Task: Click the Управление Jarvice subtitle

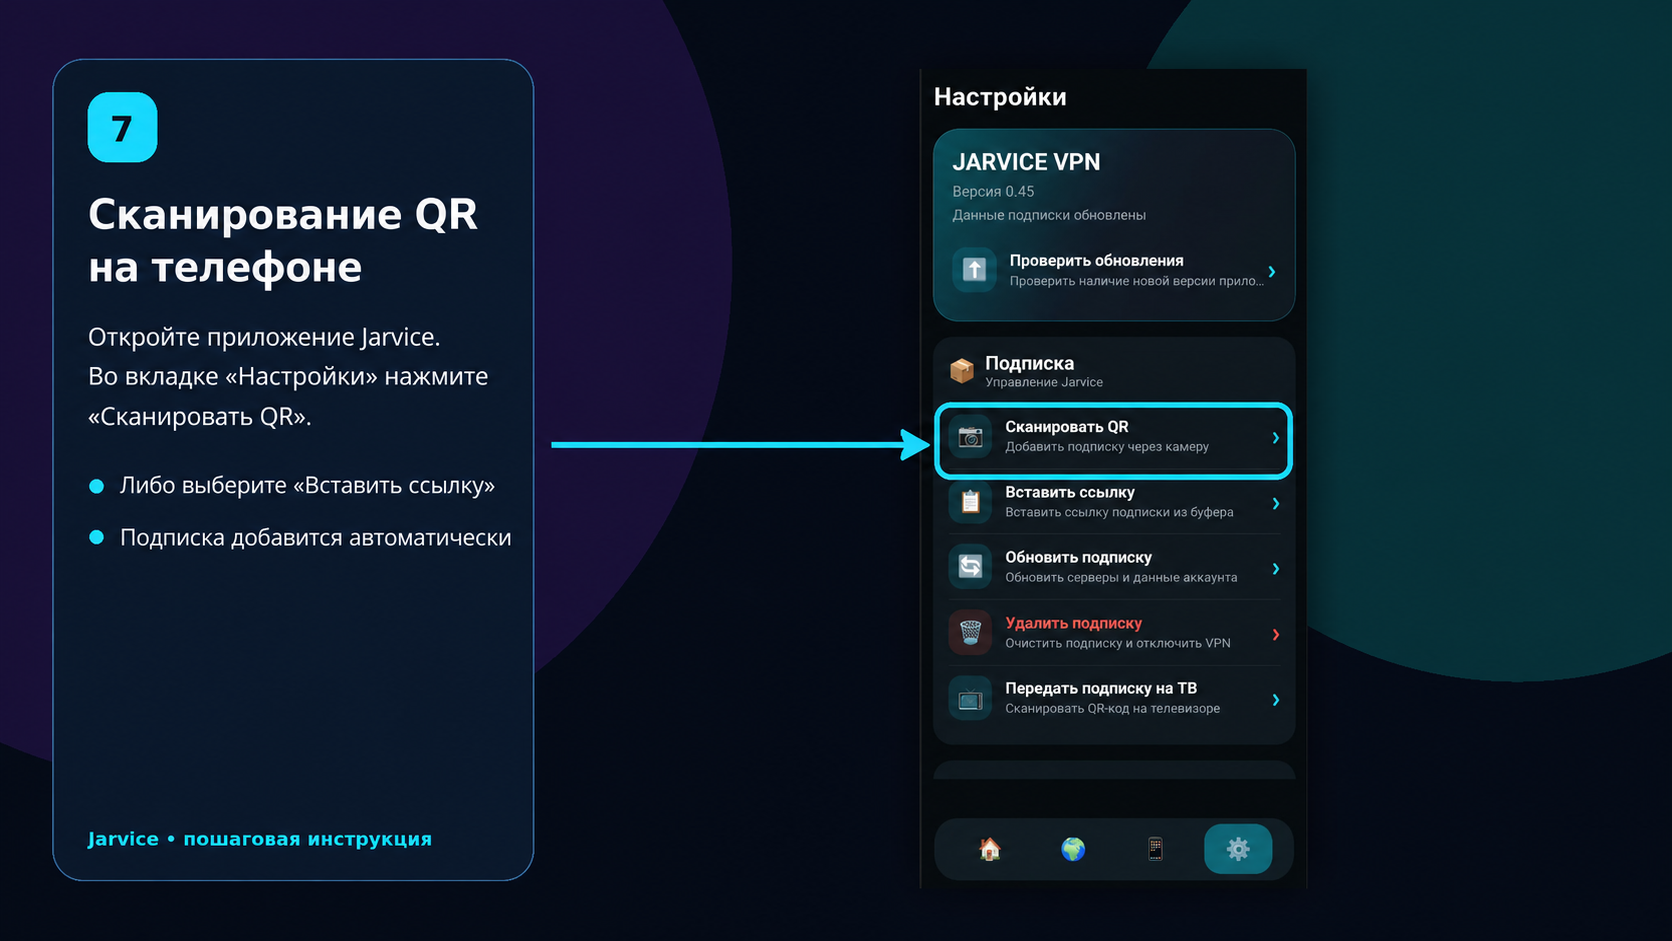Action: pos(1044,382)
